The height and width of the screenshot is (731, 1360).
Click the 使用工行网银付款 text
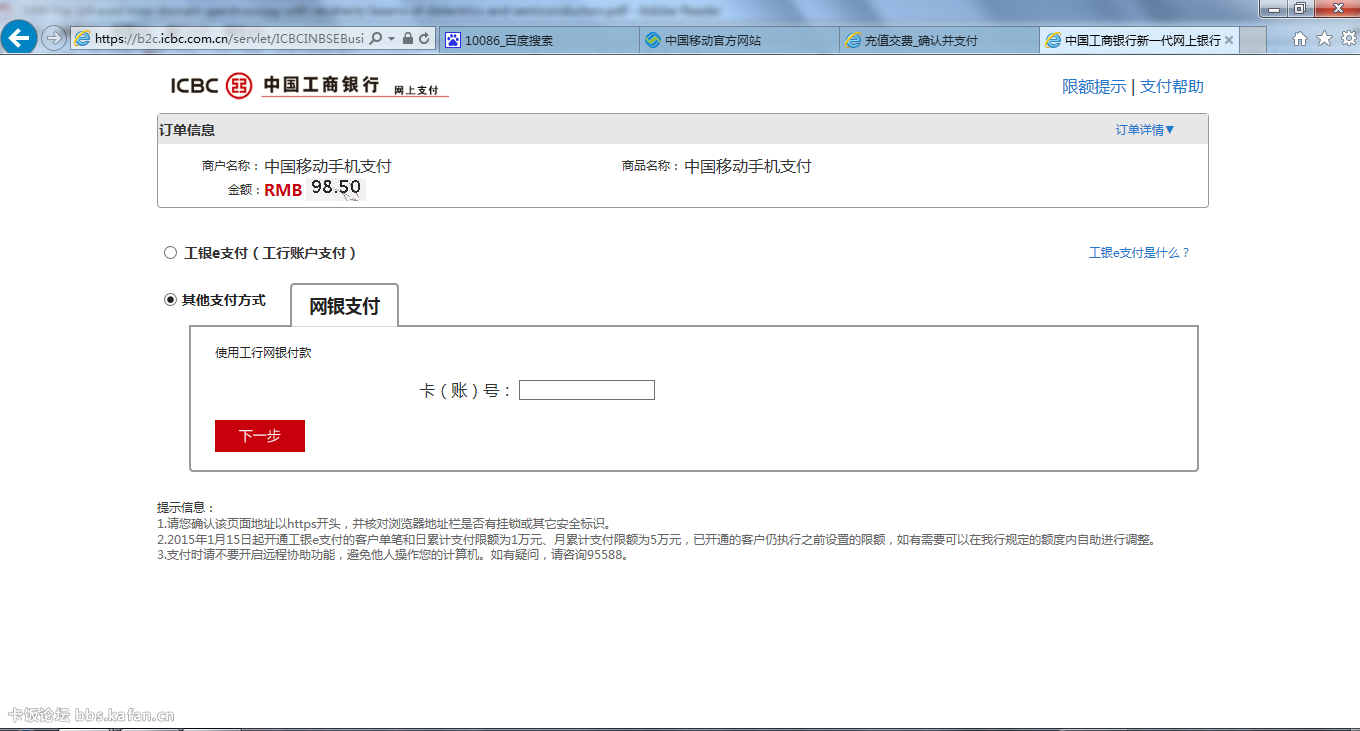[263, 353]
